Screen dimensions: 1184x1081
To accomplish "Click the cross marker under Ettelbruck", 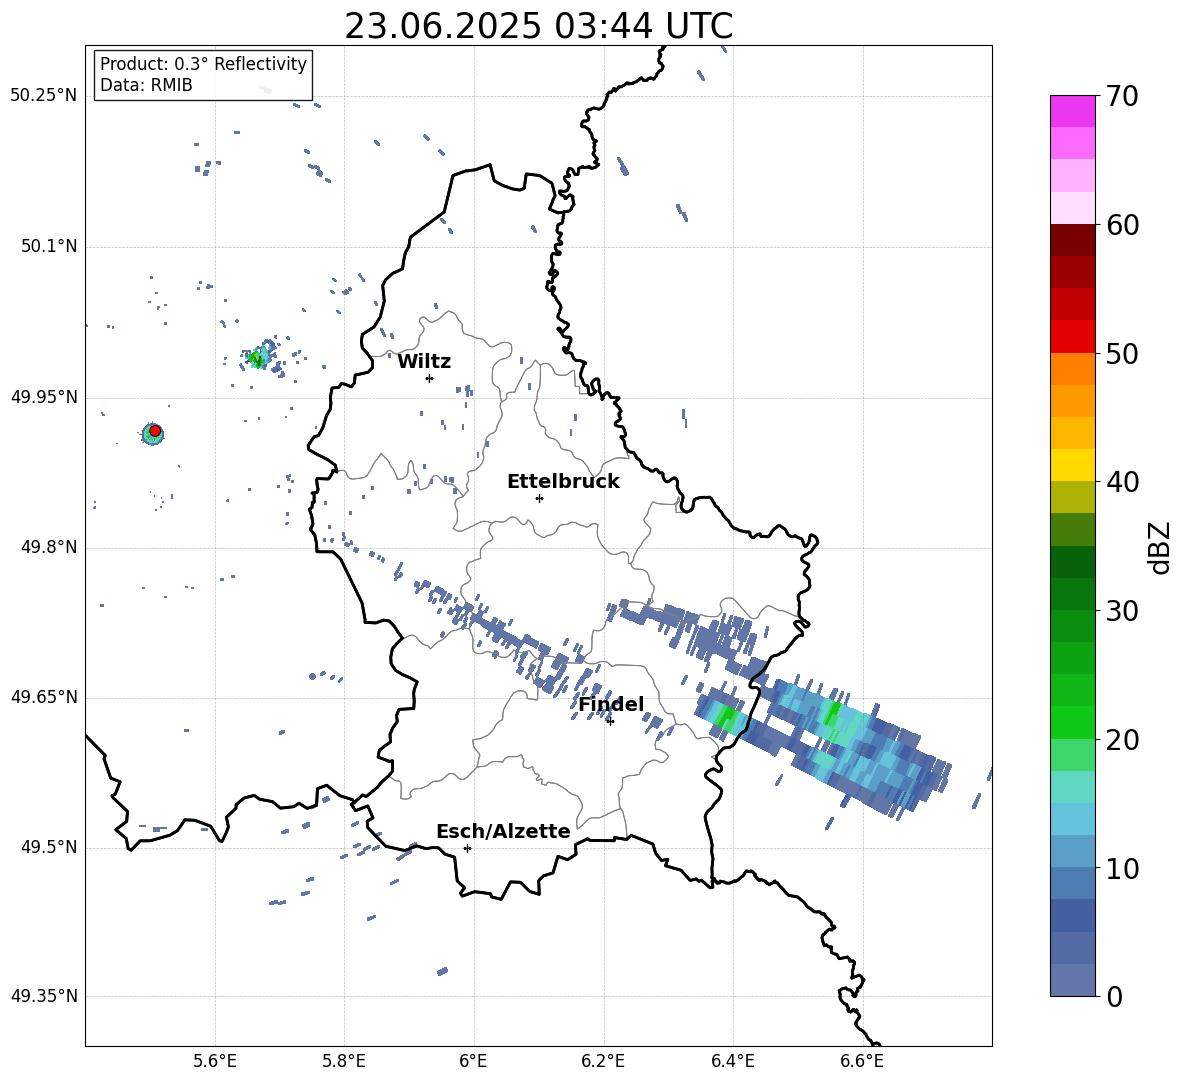I will (539, 498).
